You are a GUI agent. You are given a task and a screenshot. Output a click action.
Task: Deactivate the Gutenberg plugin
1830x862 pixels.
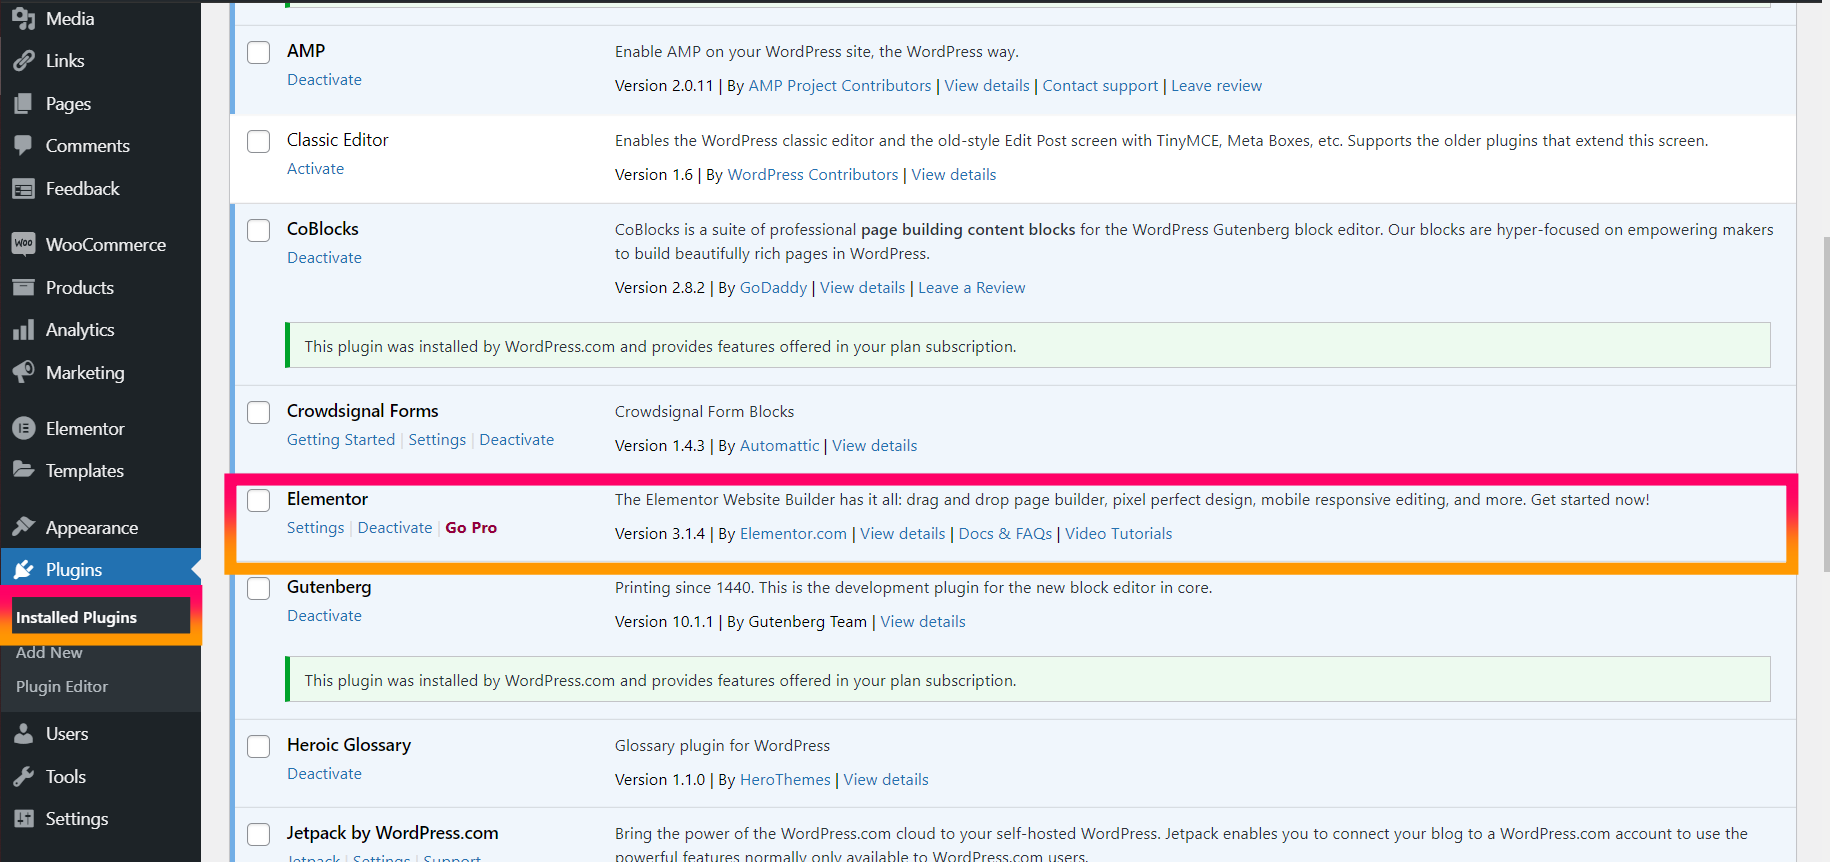click(324, 615)
